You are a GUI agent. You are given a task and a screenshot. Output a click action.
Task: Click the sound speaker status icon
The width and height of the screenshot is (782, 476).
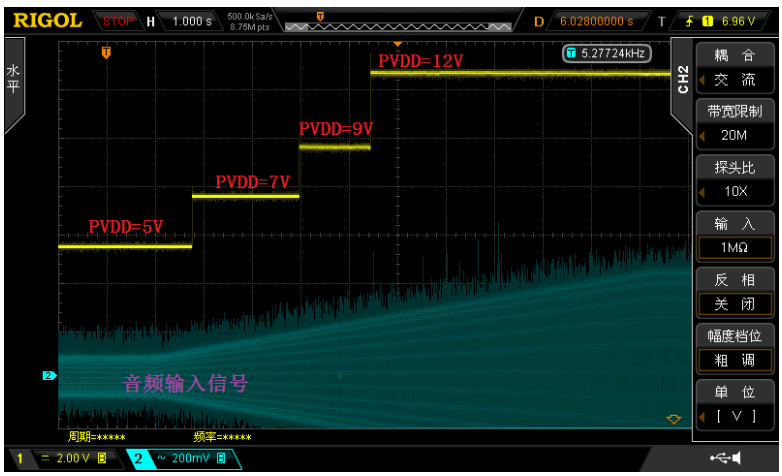point(736,458)
